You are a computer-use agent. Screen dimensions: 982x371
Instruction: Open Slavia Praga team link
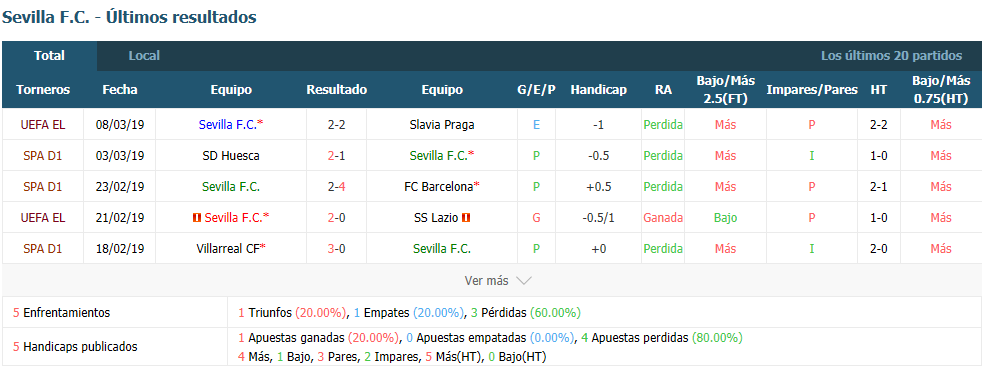click(442, 125)
